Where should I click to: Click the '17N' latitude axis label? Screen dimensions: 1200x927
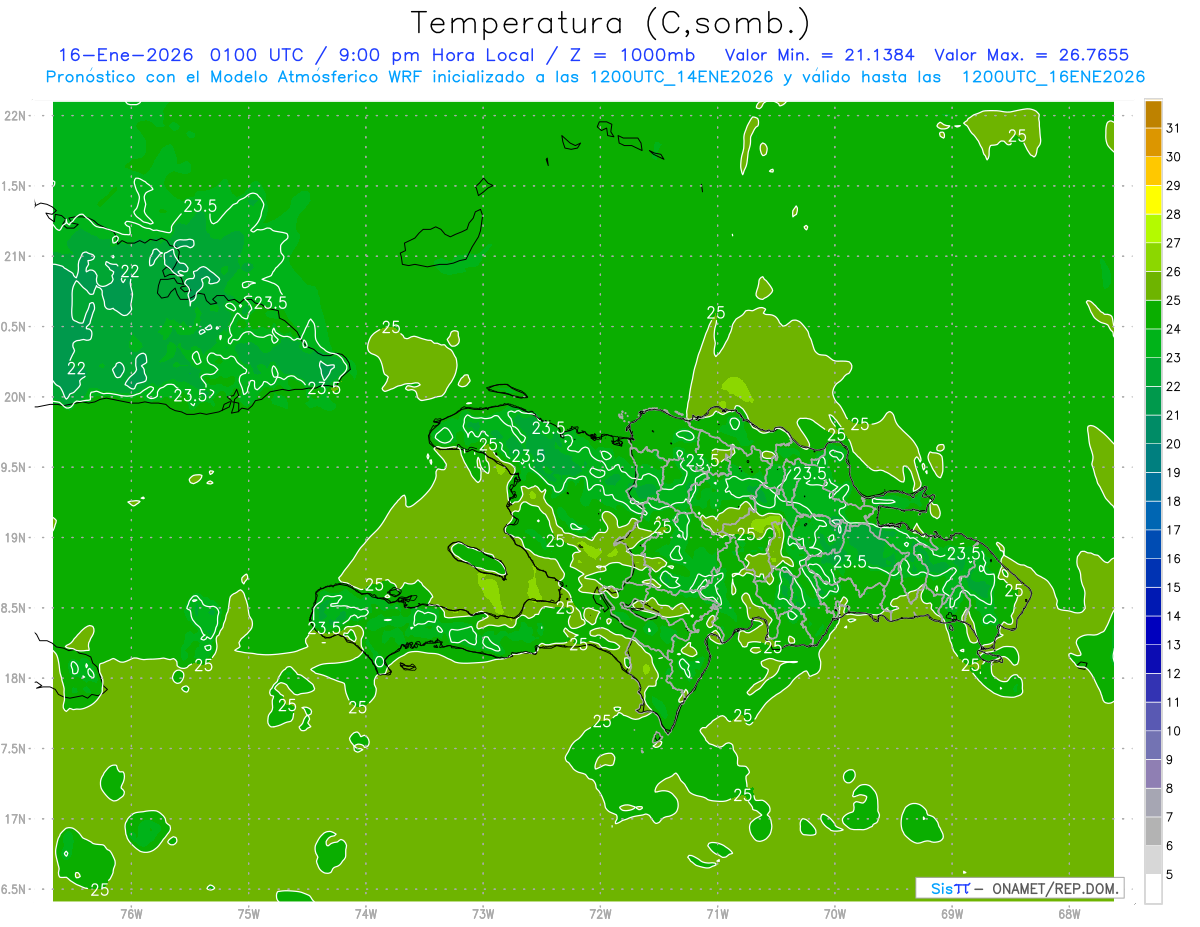[x=17, y=819]
